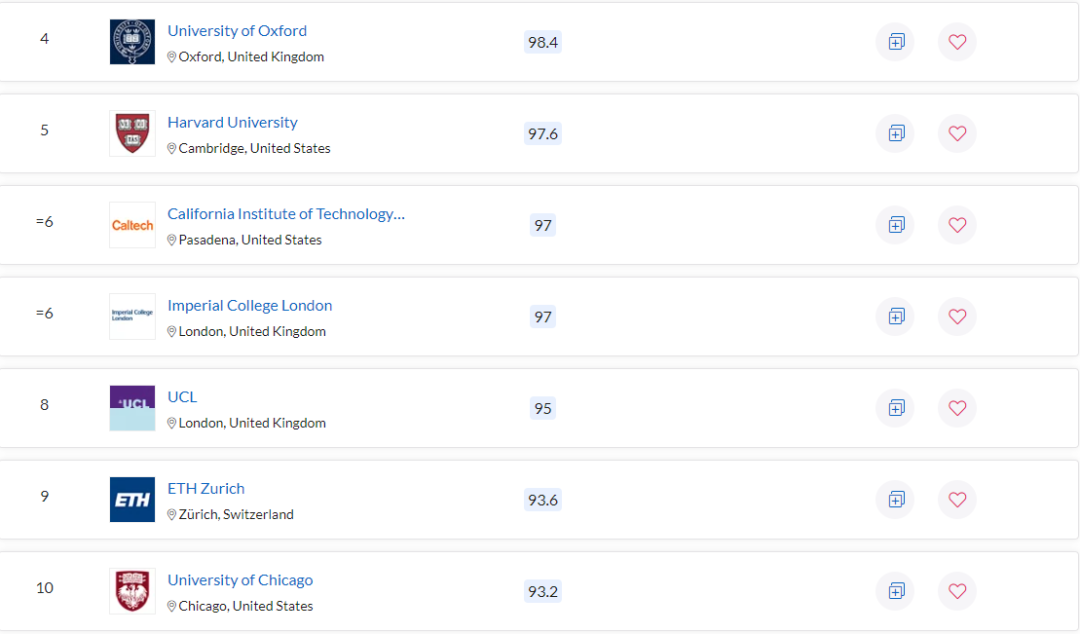
Task: Add ETH Zurich to compare list
Action: pyautogui.click(x=895, y=499)
